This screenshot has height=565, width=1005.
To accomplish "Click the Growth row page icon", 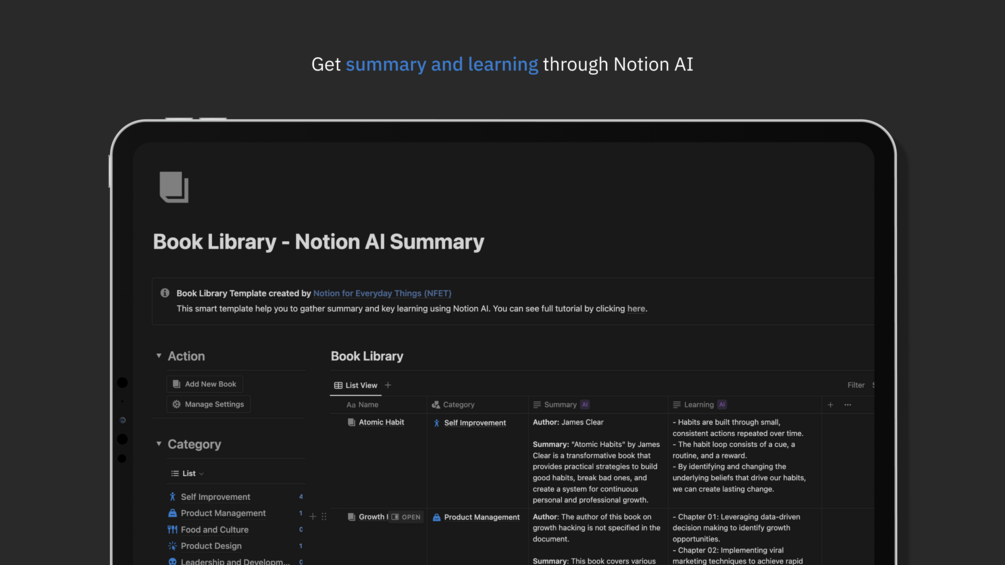I will tap(351, 517).
